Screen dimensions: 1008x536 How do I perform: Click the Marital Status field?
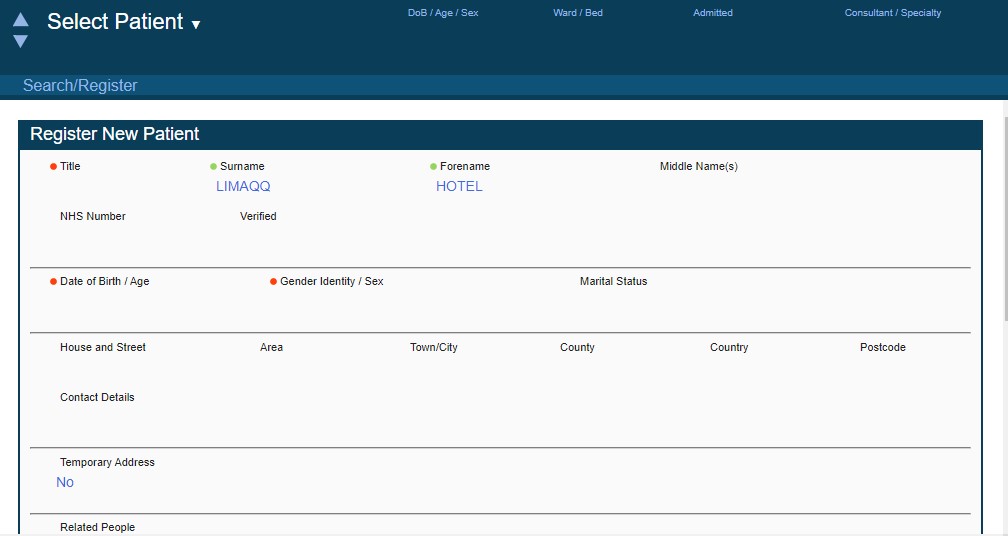[x=613, y=281]
